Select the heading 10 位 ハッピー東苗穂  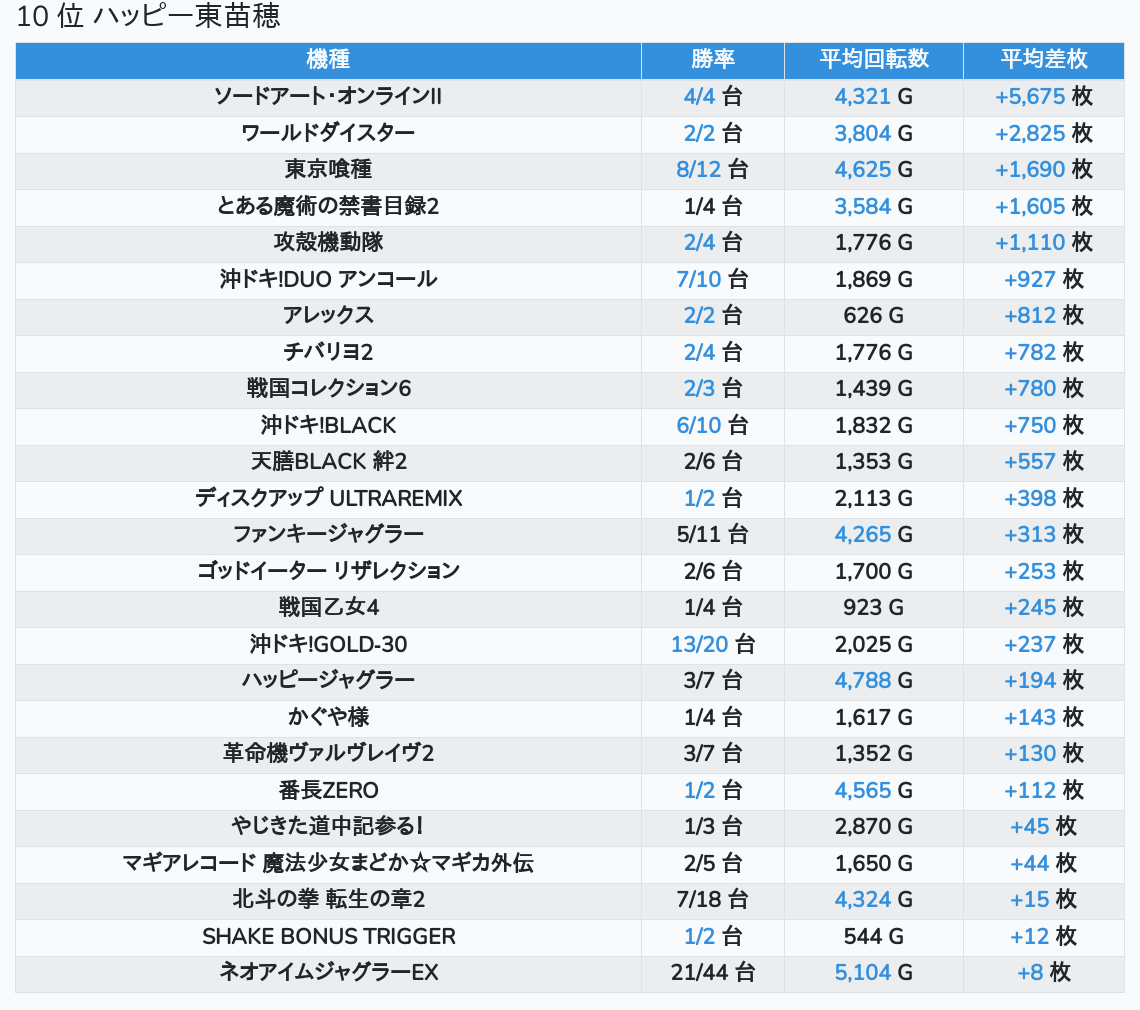148,16
